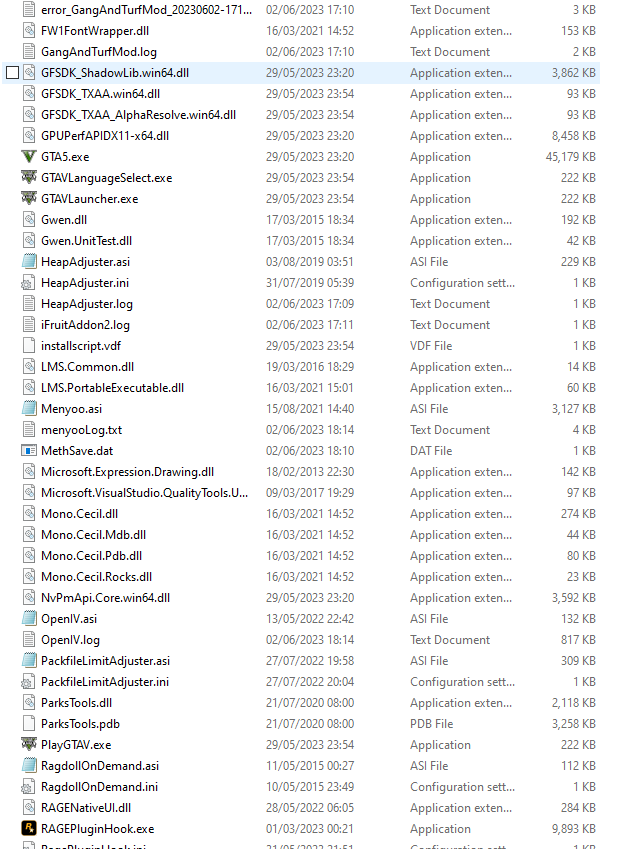Click the Mono.Cecil.dll file icon
Viewport: 623px width, 861px height.
coord(29,514)
